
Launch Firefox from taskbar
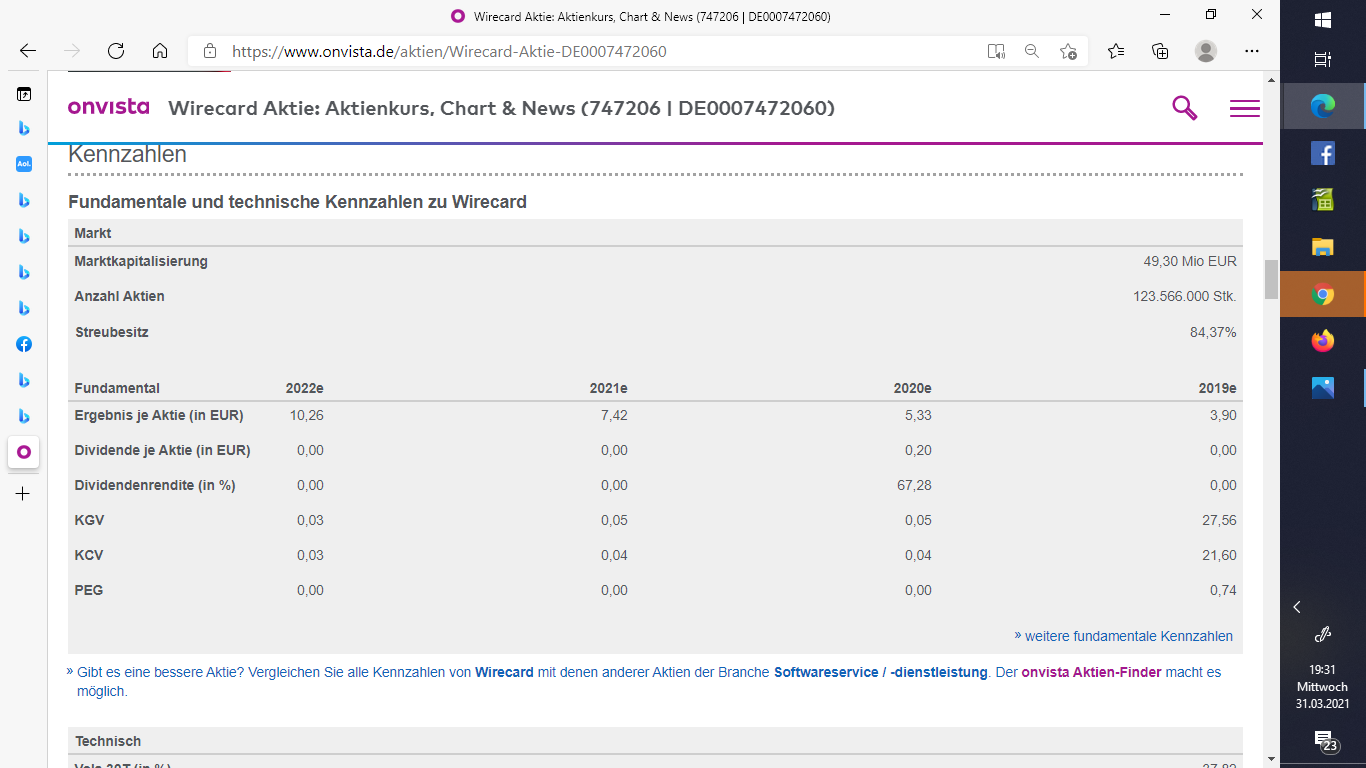click(1323, 341)
